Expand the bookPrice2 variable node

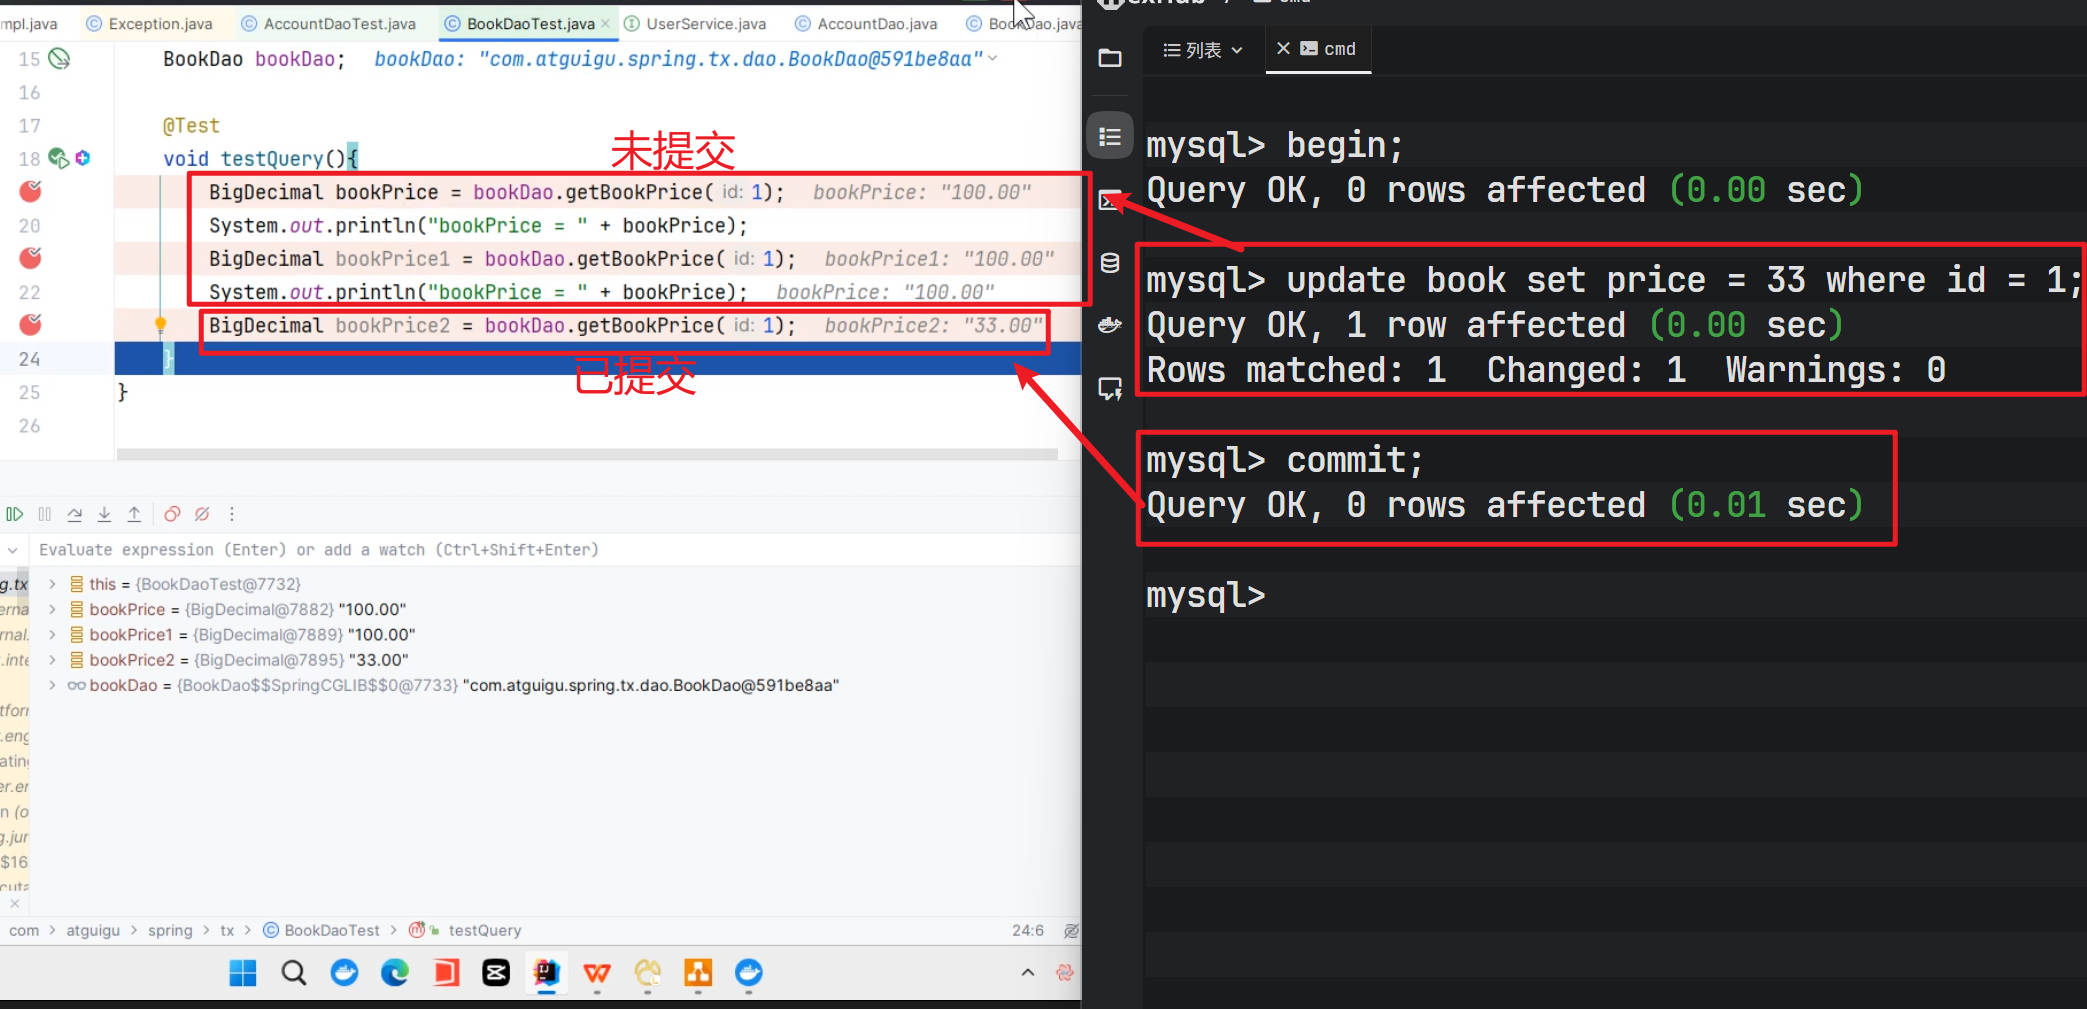[52, 660]
